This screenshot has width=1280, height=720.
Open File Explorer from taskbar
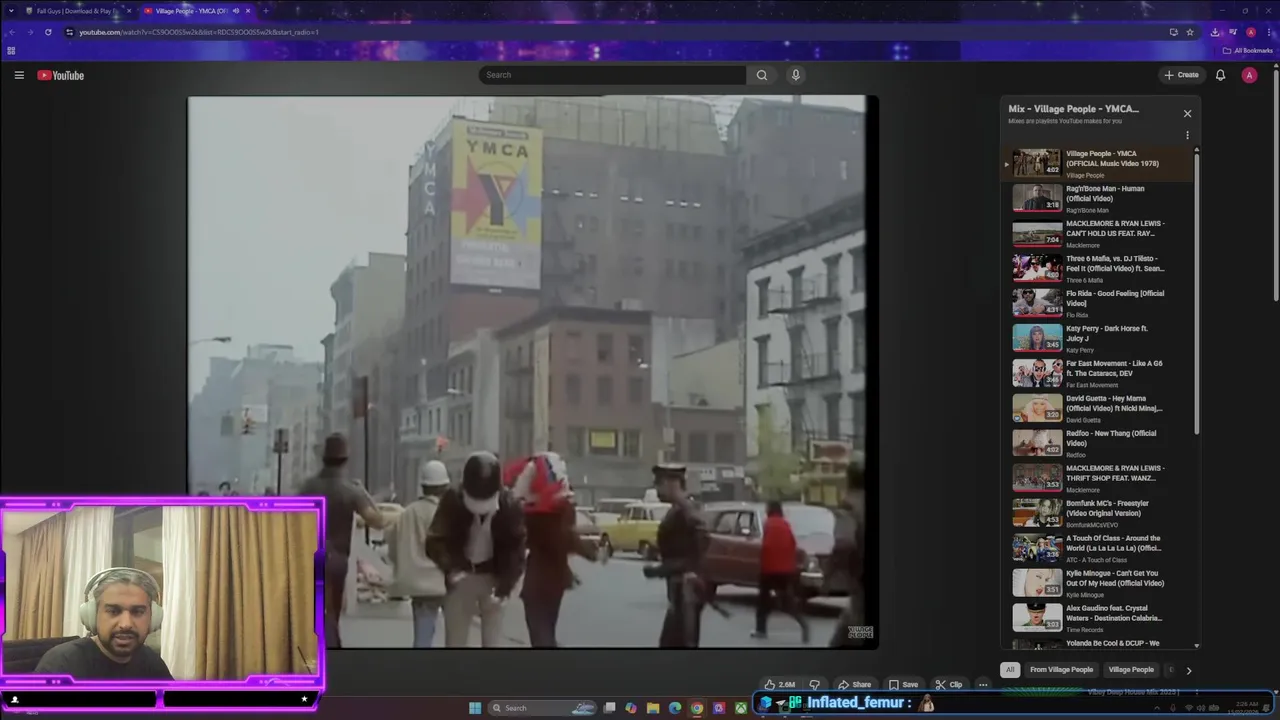pos(653,708)
